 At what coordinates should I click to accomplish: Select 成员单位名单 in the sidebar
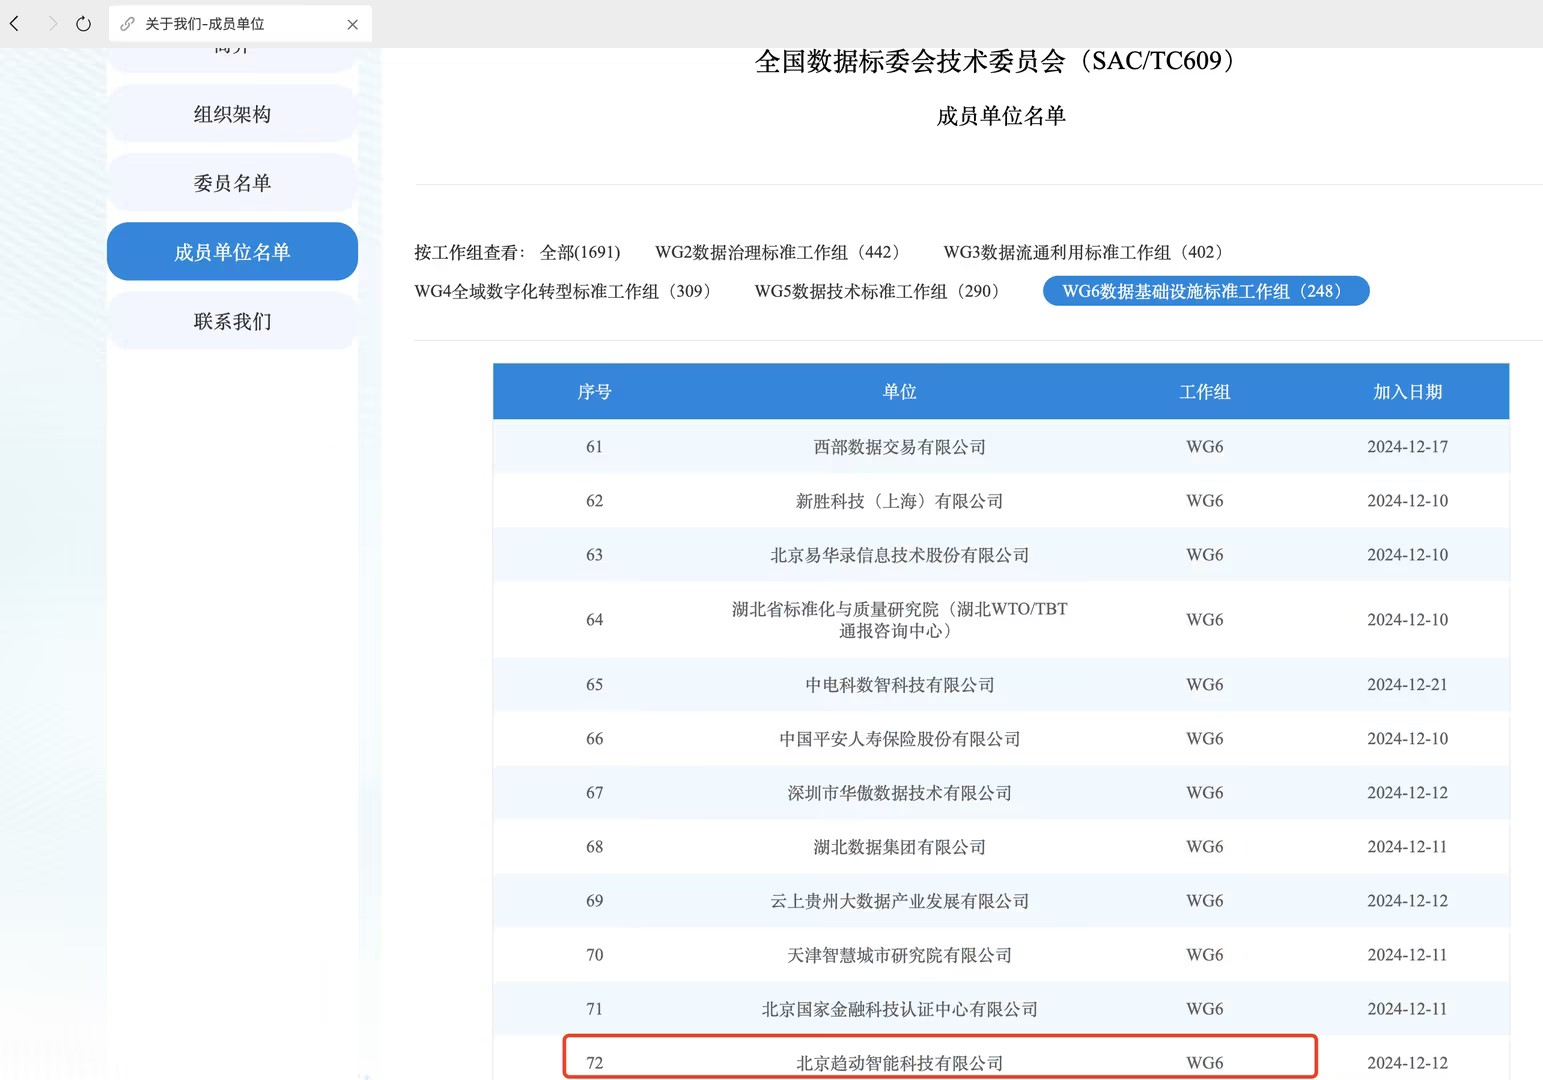click(x=232, y=252)
